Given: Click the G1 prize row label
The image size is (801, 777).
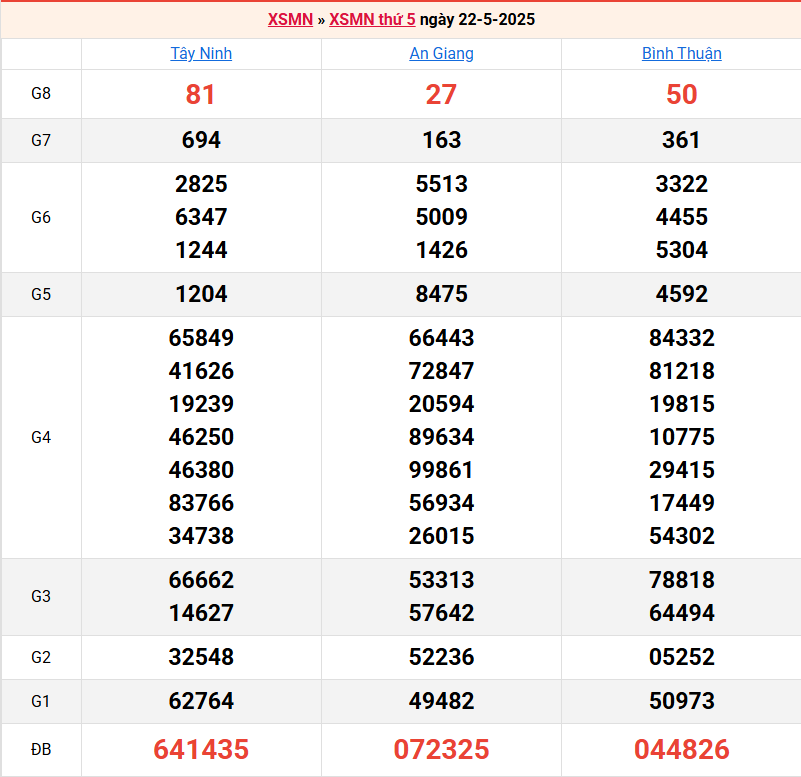Looking at the screenshot, I should point(41,701).
